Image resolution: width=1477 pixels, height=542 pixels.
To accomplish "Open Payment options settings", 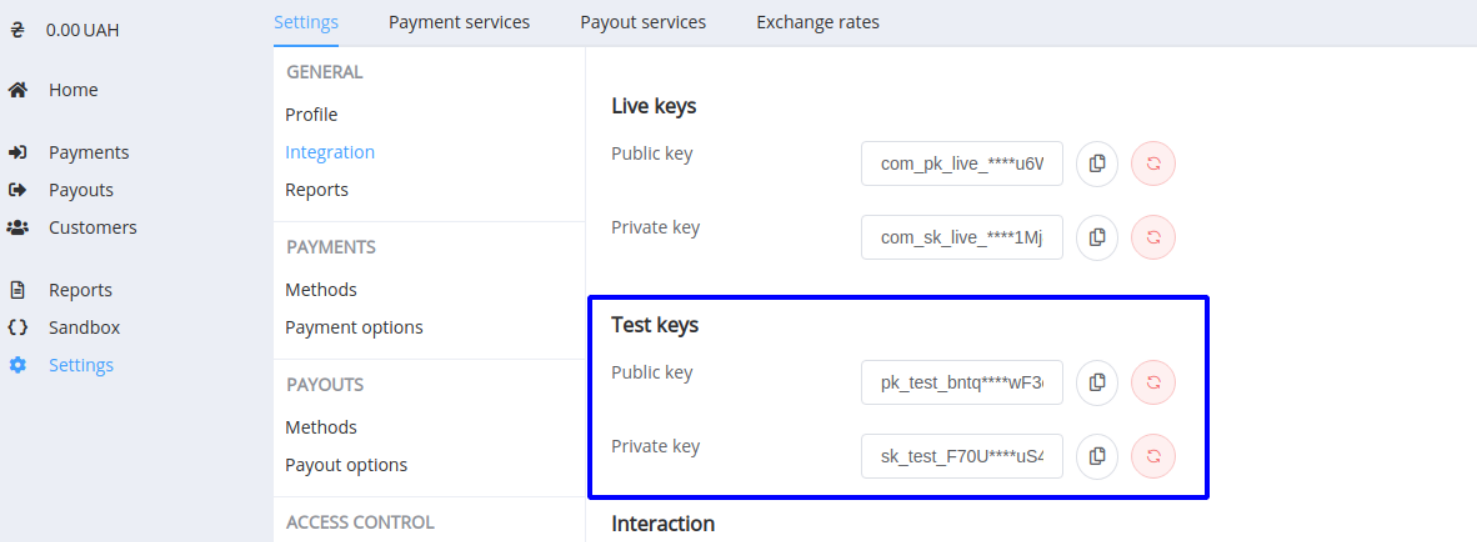I will (x=353, y=327).
